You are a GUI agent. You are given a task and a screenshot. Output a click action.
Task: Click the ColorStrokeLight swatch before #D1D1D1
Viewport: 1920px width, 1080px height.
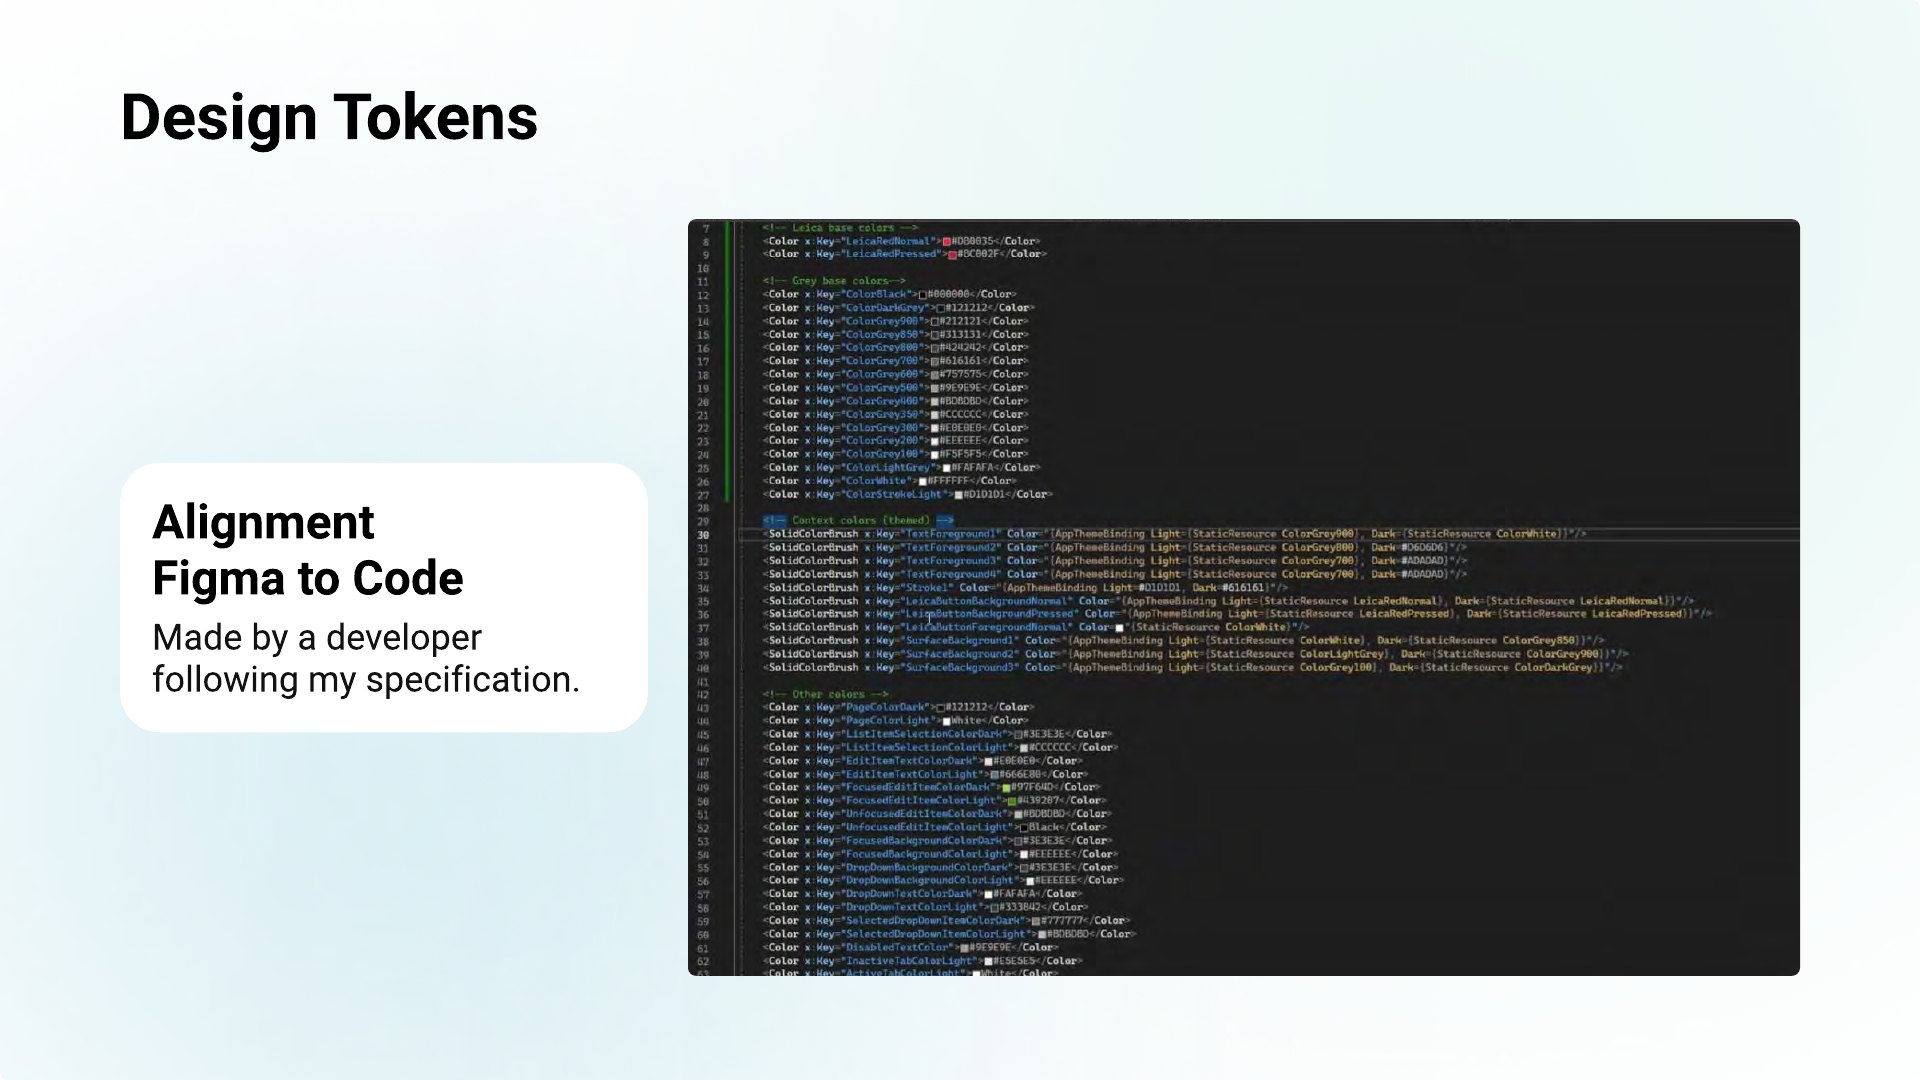(958, 495)
